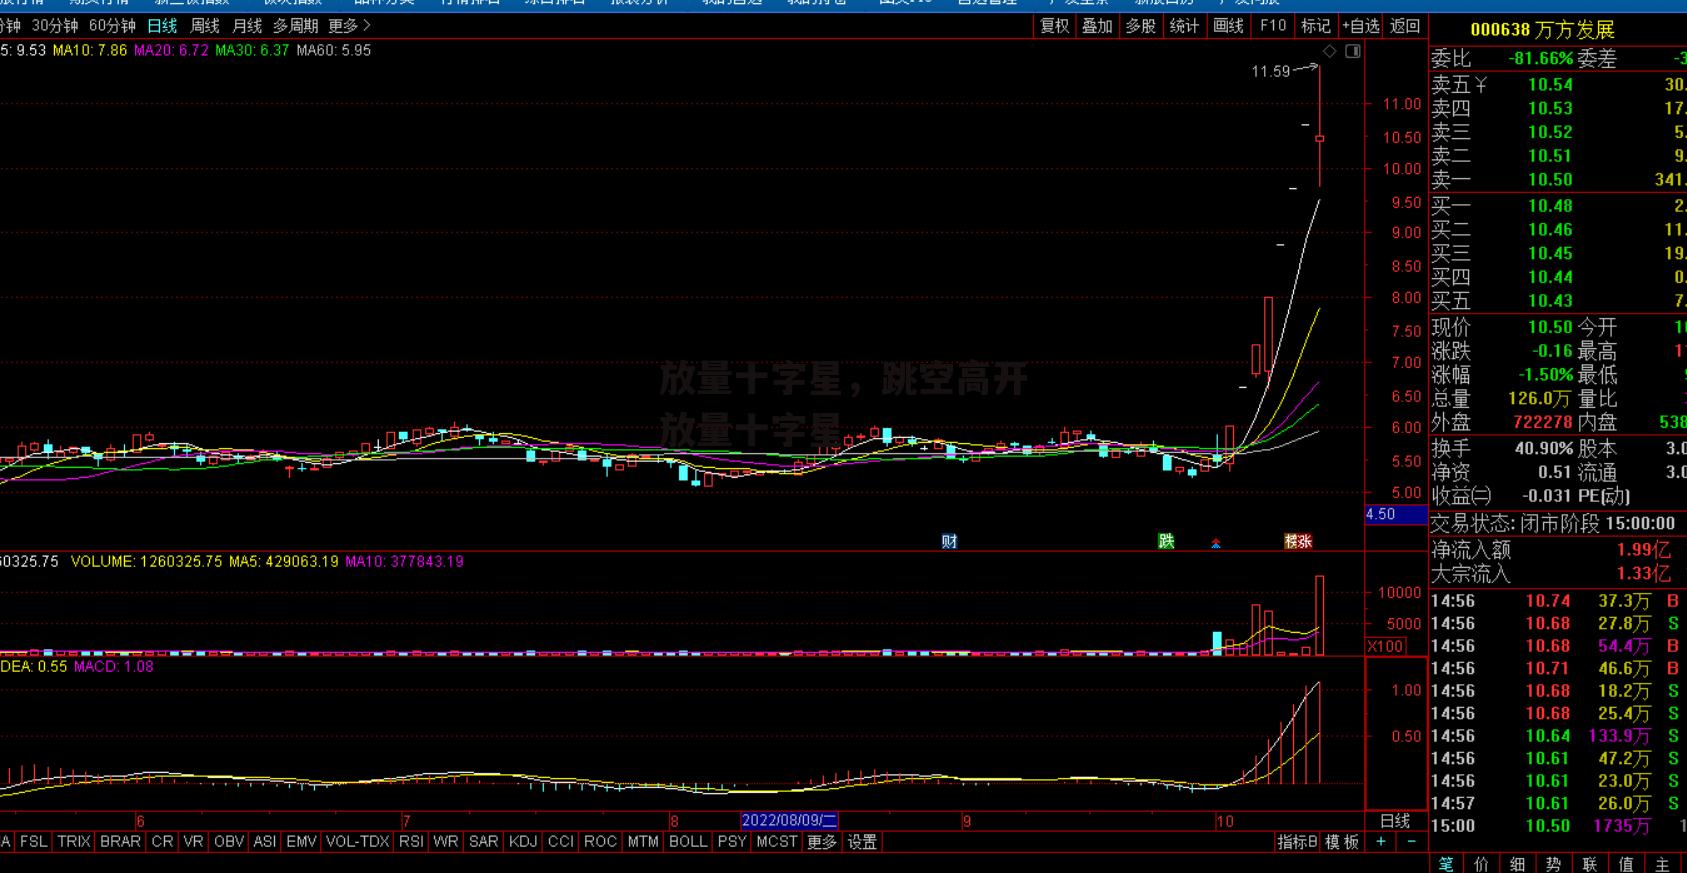This screenshot has width=1687, height=873.
Task: Click the 日线 label below MACD axis
Action: pos(1395,821)
